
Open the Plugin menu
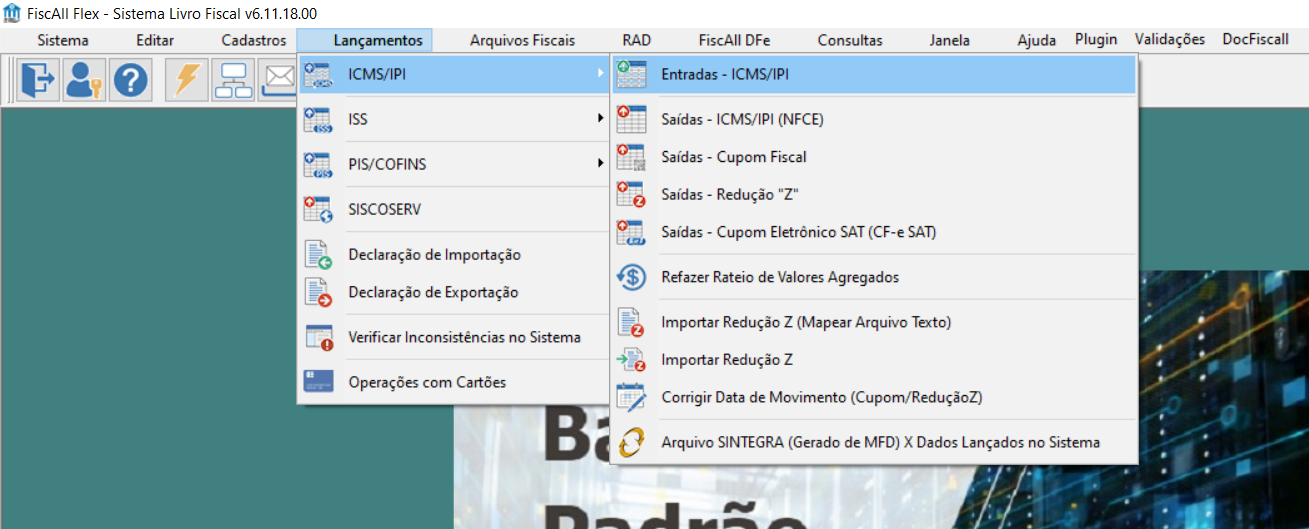[1096, 40]
